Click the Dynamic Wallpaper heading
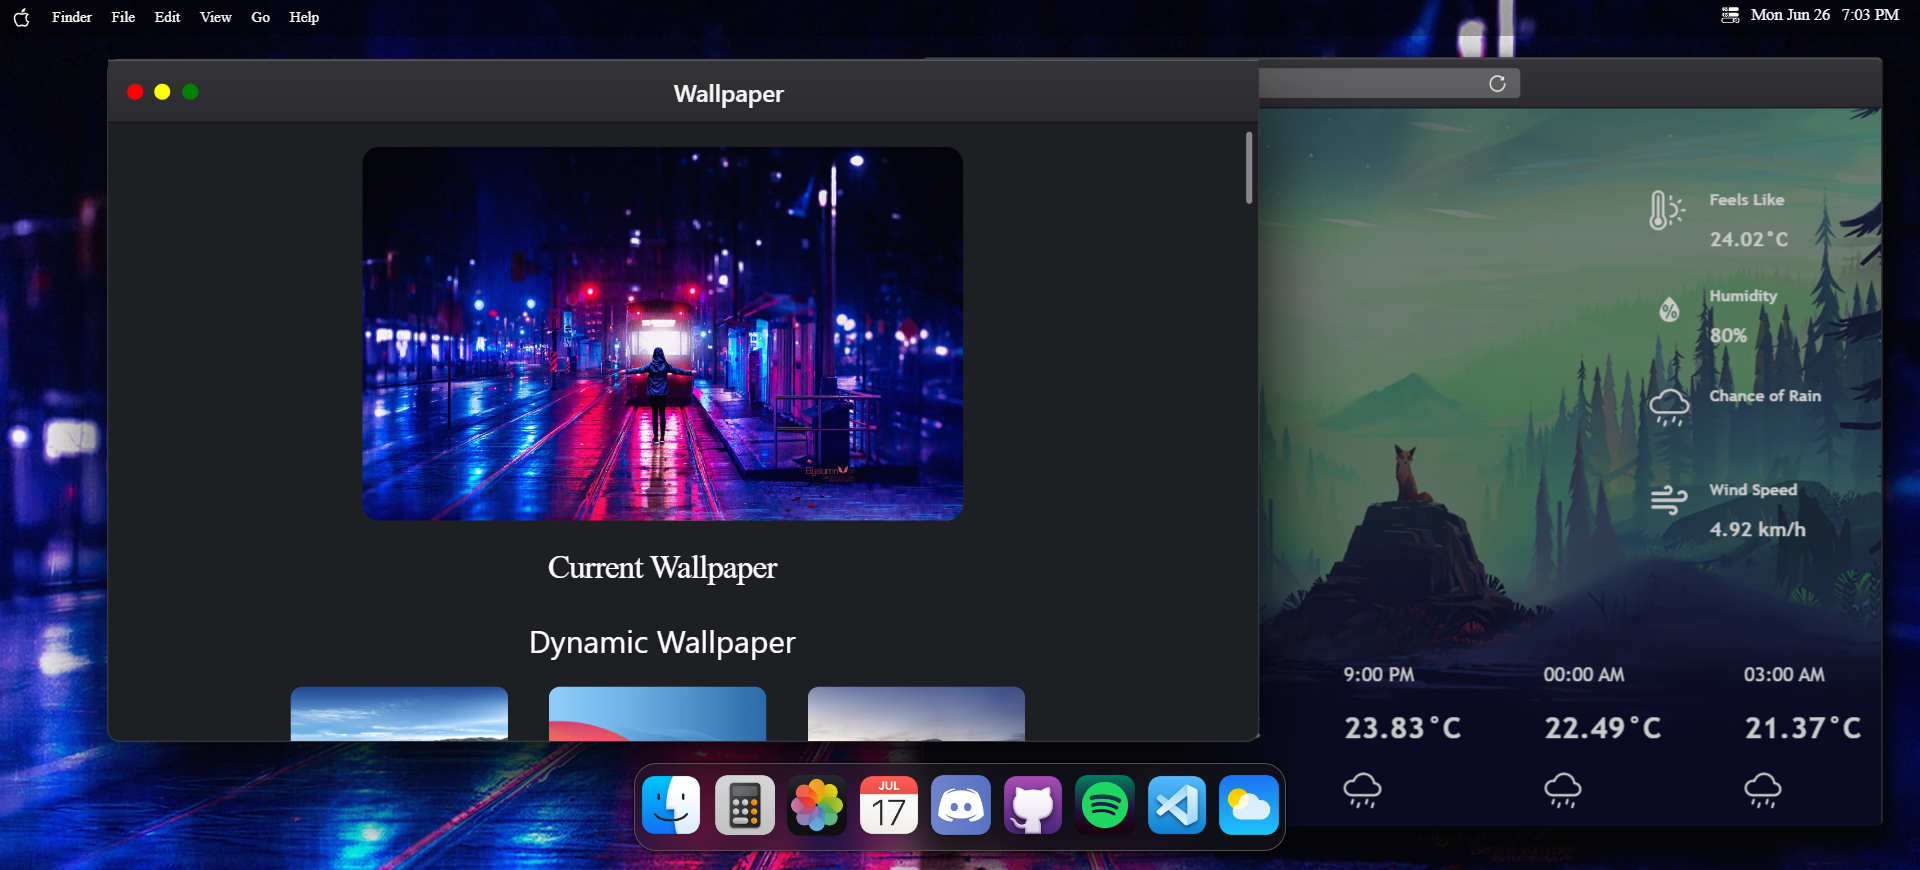 [662, 642]
